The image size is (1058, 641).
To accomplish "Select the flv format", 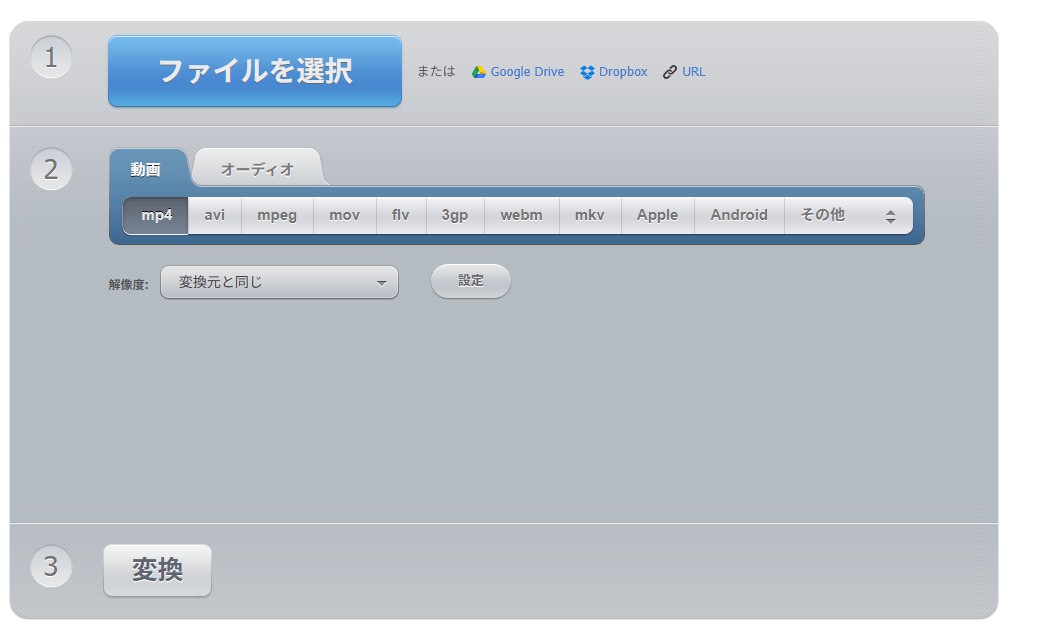I will (x=401, y=215).
